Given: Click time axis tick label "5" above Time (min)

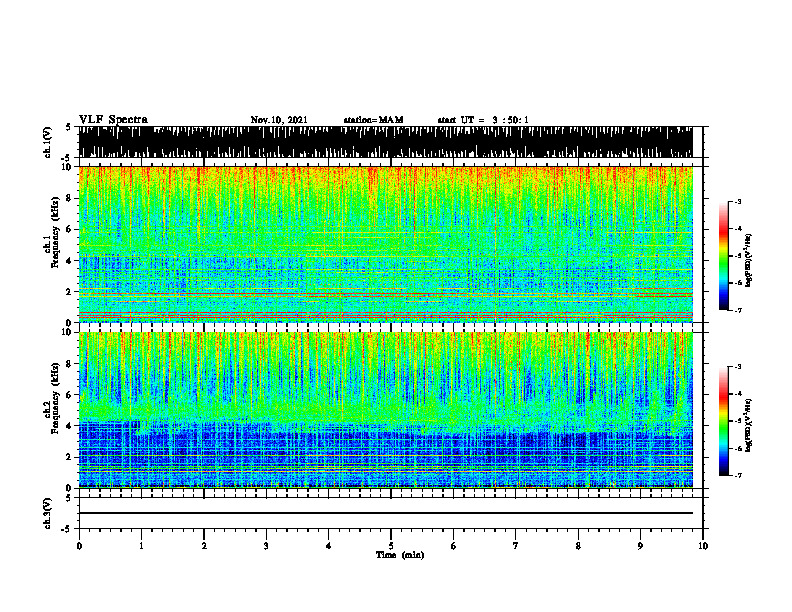Looking at the screenshot, I should tap(391, 546).
